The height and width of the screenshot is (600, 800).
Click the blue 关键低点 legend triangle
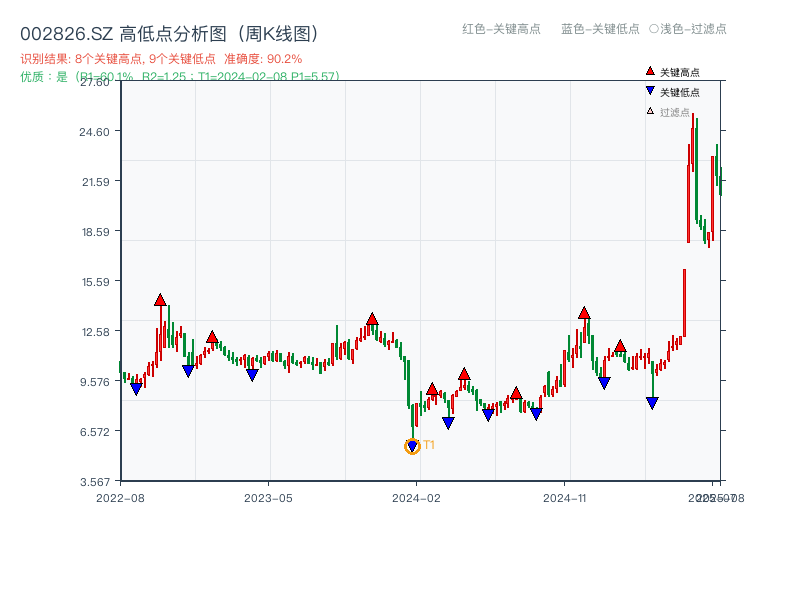pyautogui.click(x=650, y=91)
